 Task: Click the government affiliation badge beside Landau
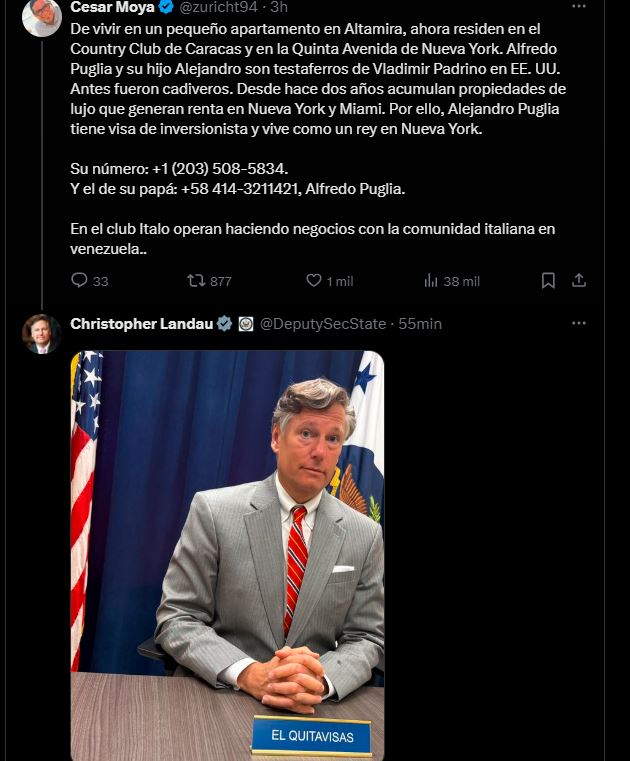pyautogui.click(x=246, y=323)
